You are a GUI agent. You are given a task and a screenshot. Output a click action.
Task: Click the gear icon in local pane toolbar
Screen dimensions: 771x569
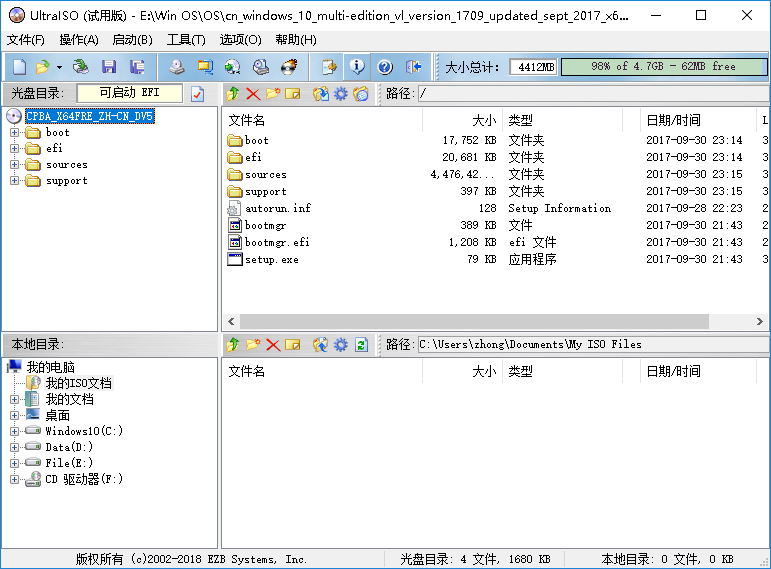point(341,345)
